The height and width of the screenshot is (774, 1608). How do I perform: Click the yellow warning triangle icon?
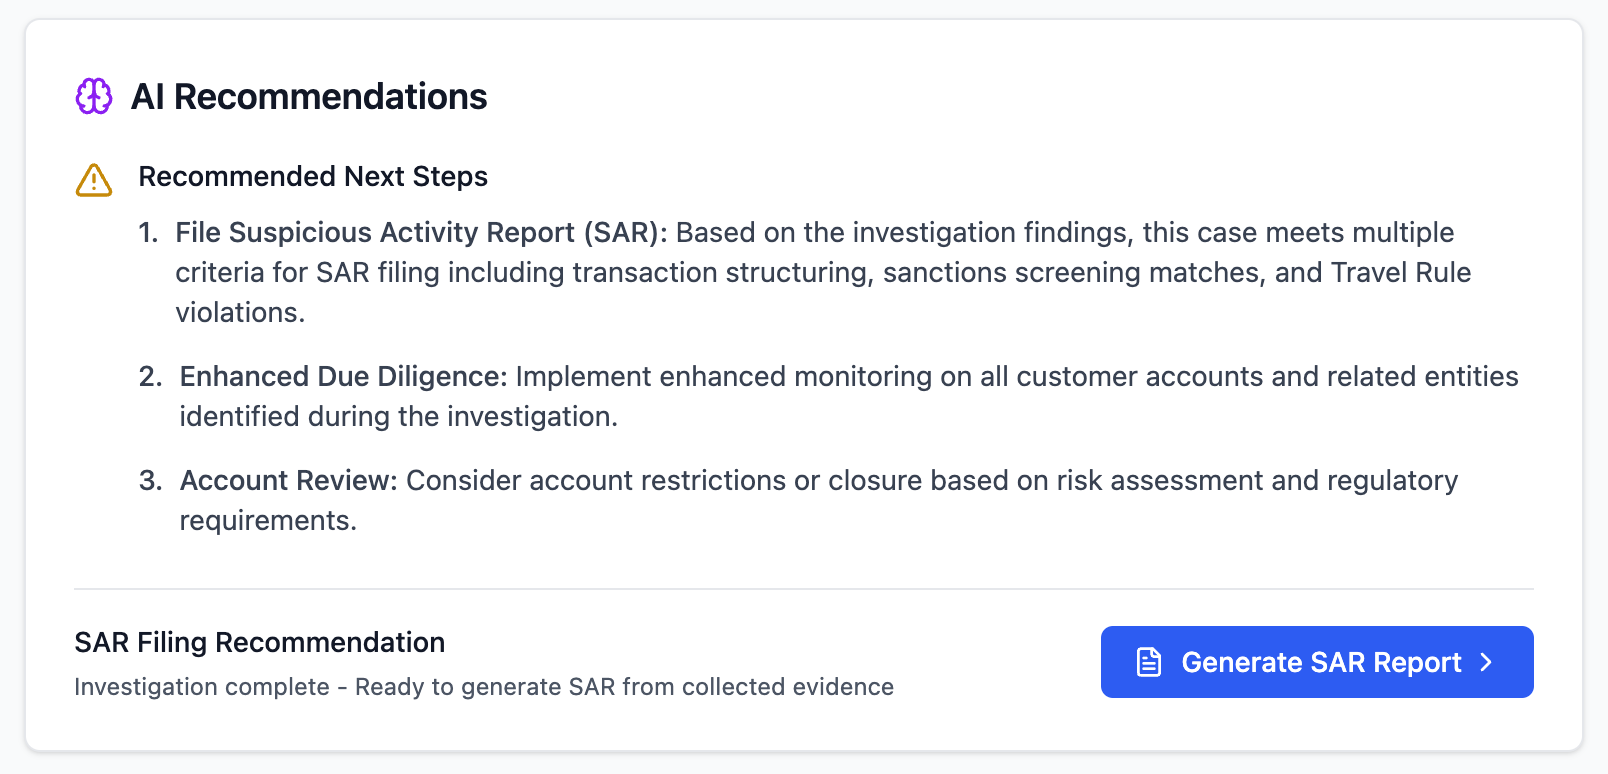point(94,180)
